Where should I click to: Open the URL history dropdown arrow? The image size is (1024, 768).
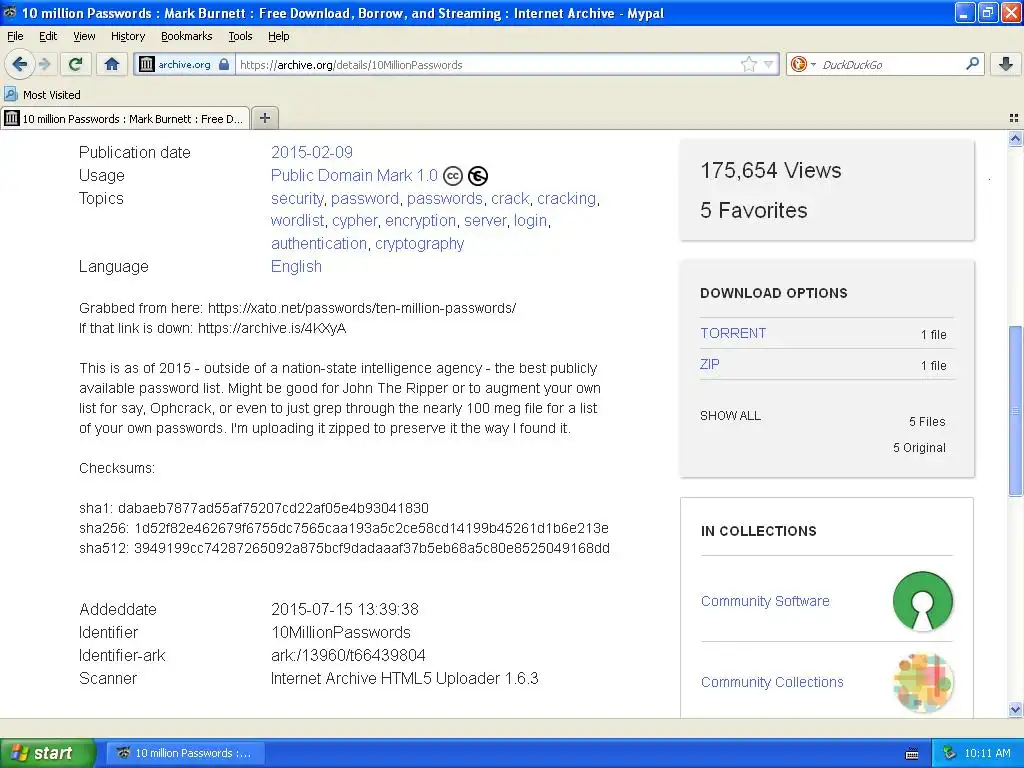pyautogui.click(x=769, y=64)
